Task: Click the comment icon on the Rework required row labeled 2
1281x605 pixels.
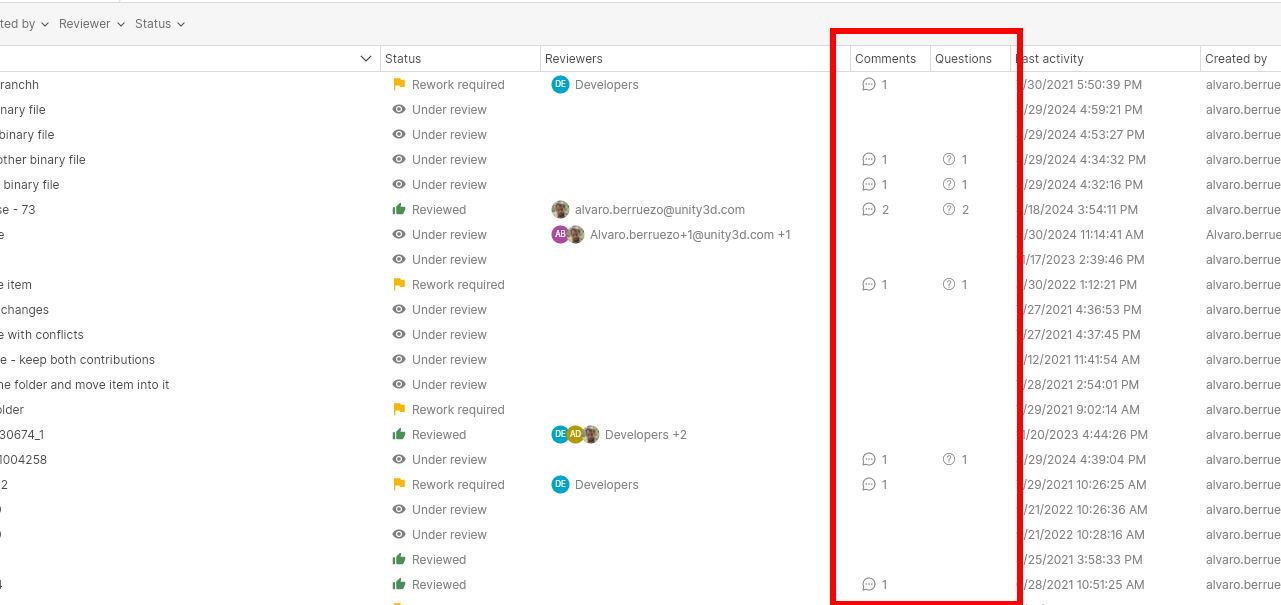Action: point(869,484)
